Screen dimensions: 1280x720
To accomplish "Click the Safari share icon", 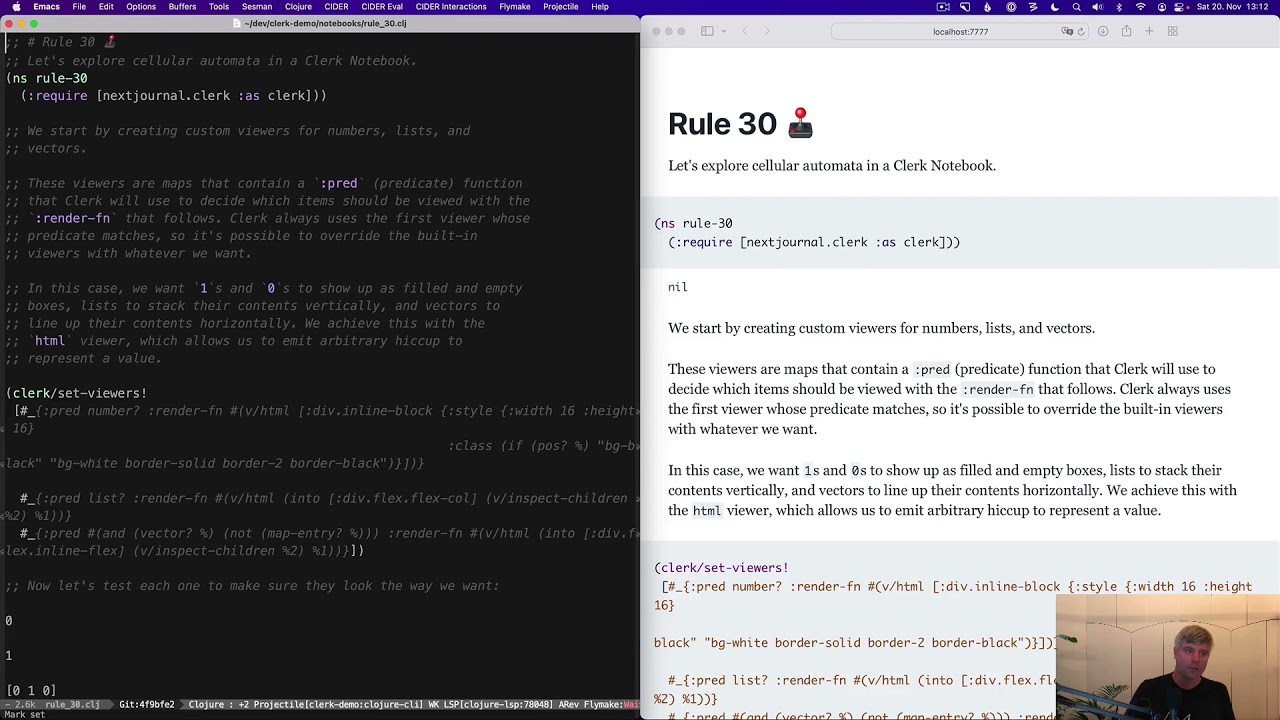I will pos(1126,32).
